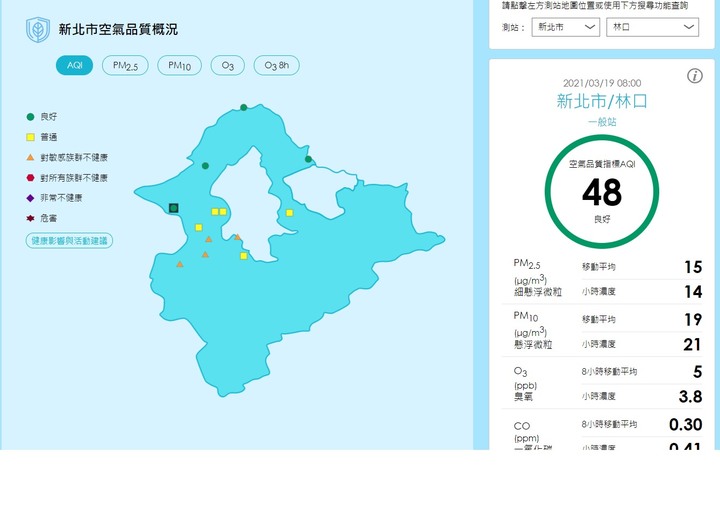Screen dimensions: 720x516
Task: Open 健康影響與活動建議 health advice button
Action: 69,241
